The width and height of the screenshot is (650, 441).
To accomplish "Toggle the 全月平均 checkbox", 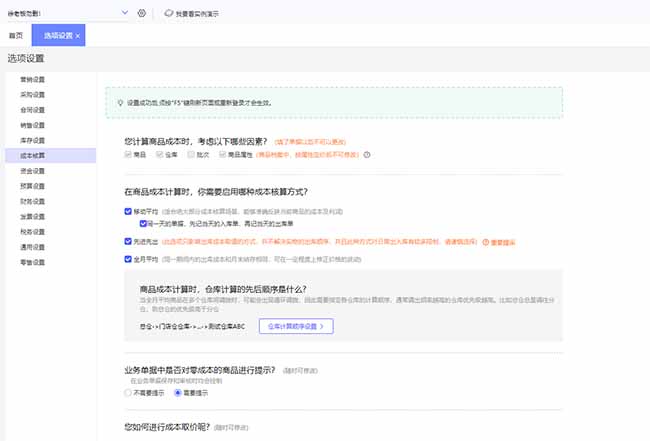I will [128, 258].
